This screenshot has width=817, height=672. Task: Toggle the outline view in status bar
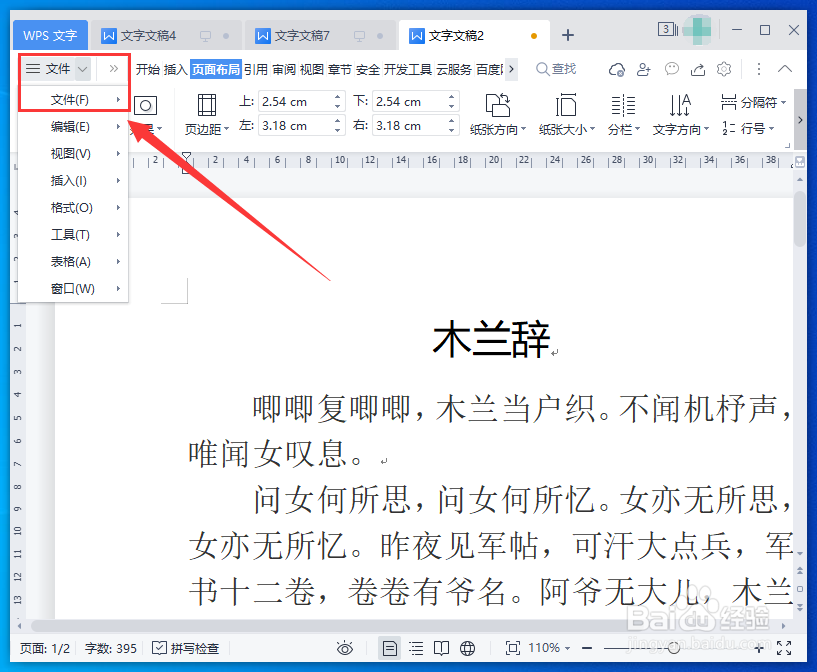416,648
